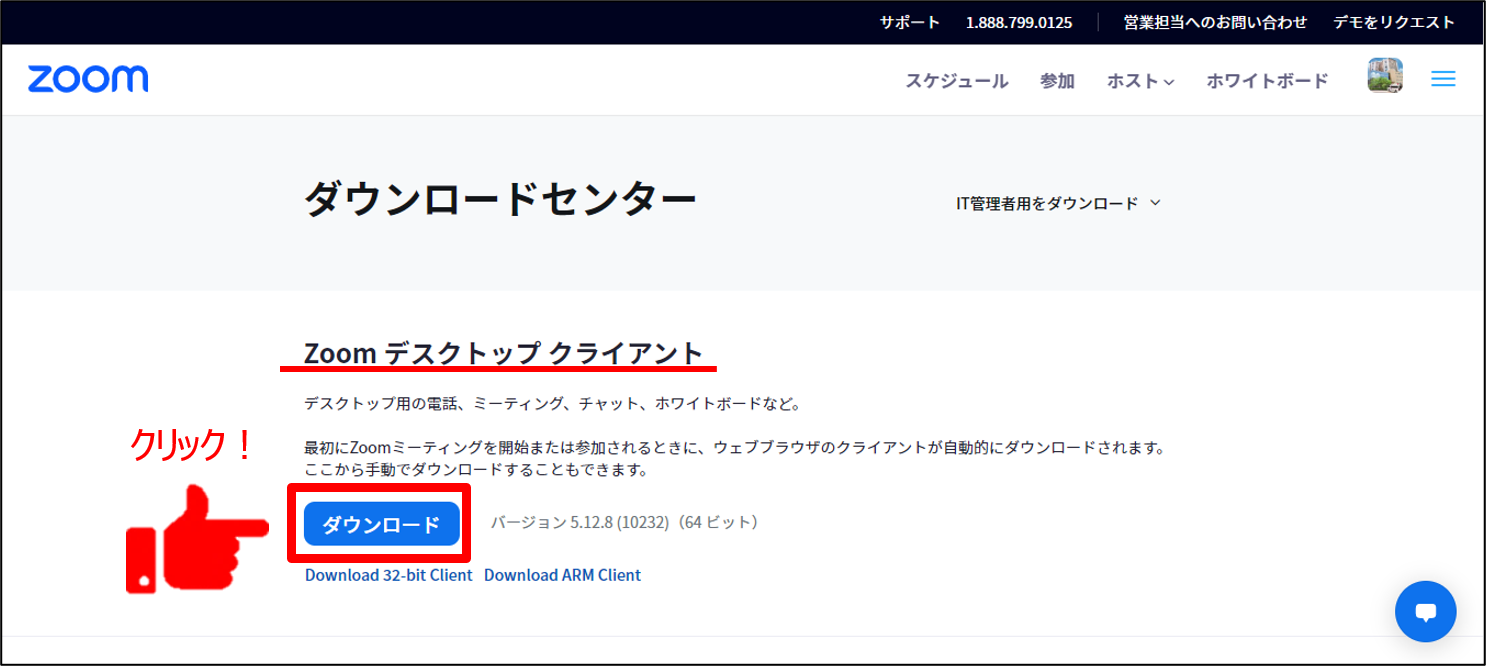Click the サポート link in top bar
Viewport: 1486px width, 666px height.
[910, 22]
